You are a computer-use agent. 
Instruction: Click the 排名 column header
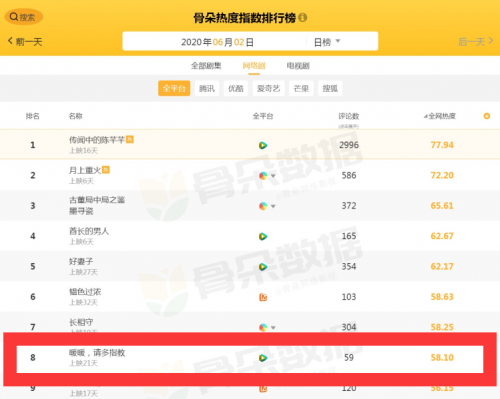(x=33, y=116)
